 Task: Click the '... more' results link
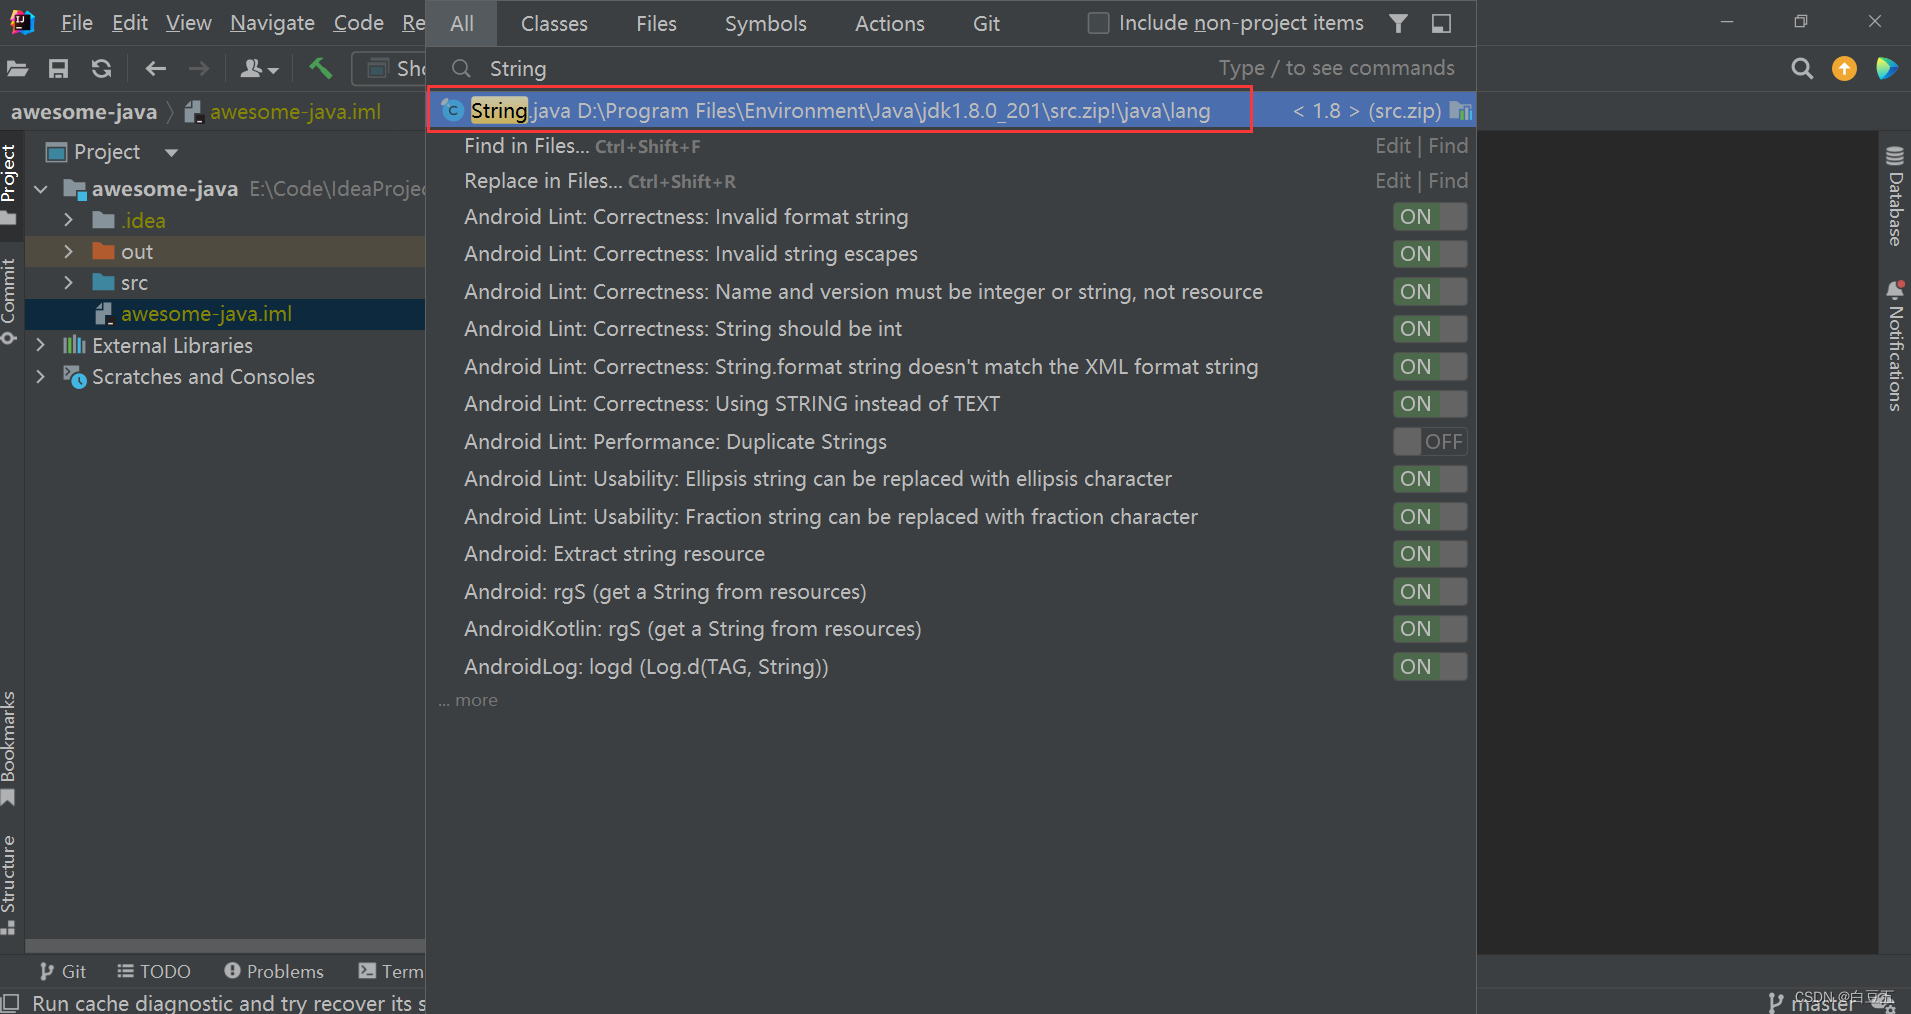[x=467, y=700]
